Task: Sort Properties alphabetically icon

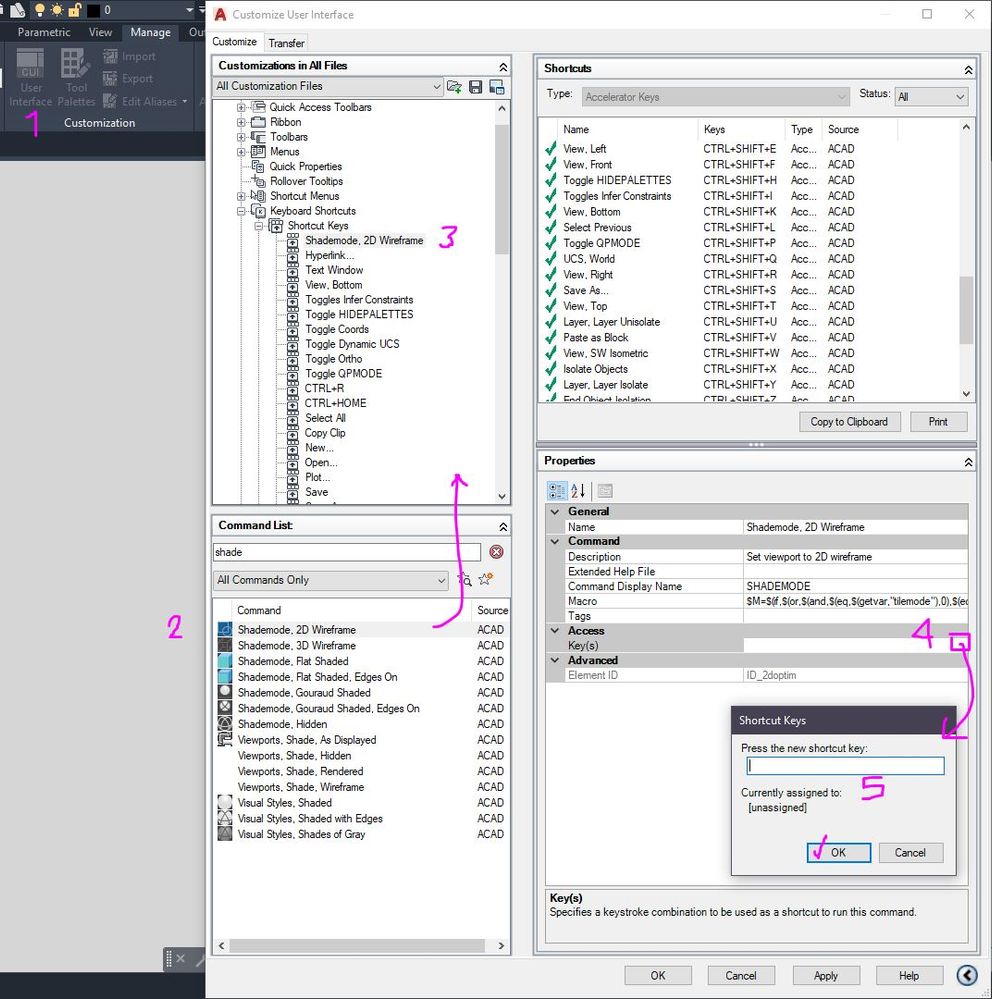Action: point(579,491)
